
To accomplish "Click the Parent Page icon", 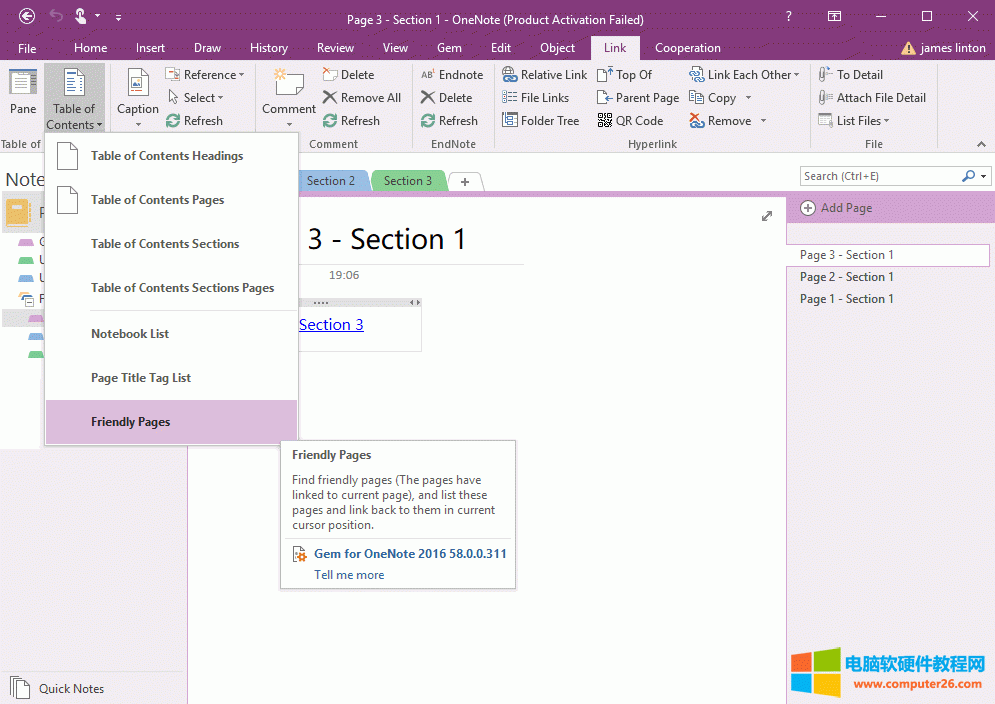I will click(x=605, y=98).
